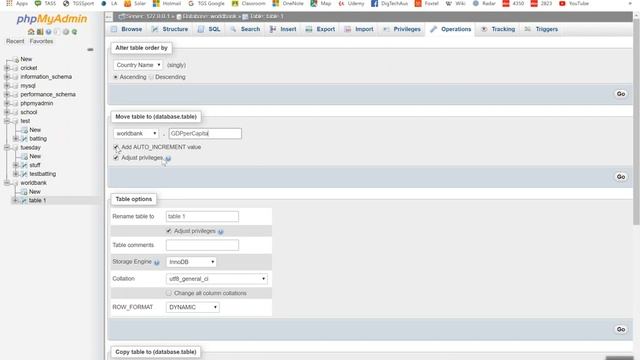Open DYNAMIC row format dropdown
640x360 pixels.
click(193, 307)
